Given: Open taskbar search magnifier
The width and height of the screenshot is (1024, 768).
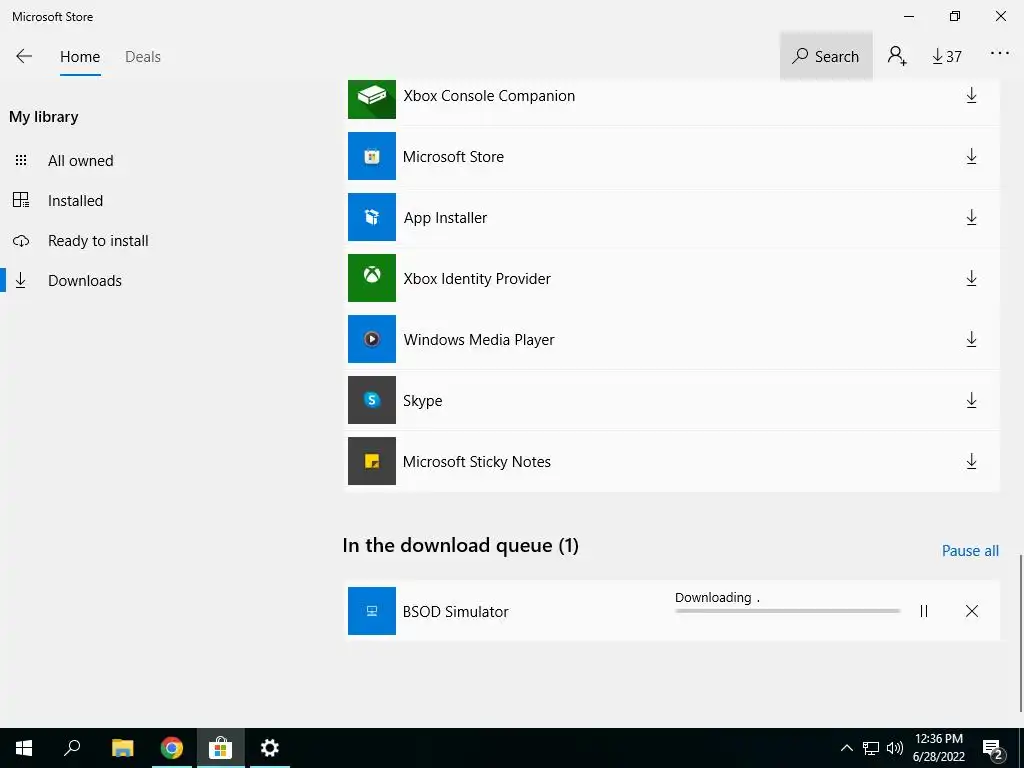Looking at the screenshot, I should [72, 748].
